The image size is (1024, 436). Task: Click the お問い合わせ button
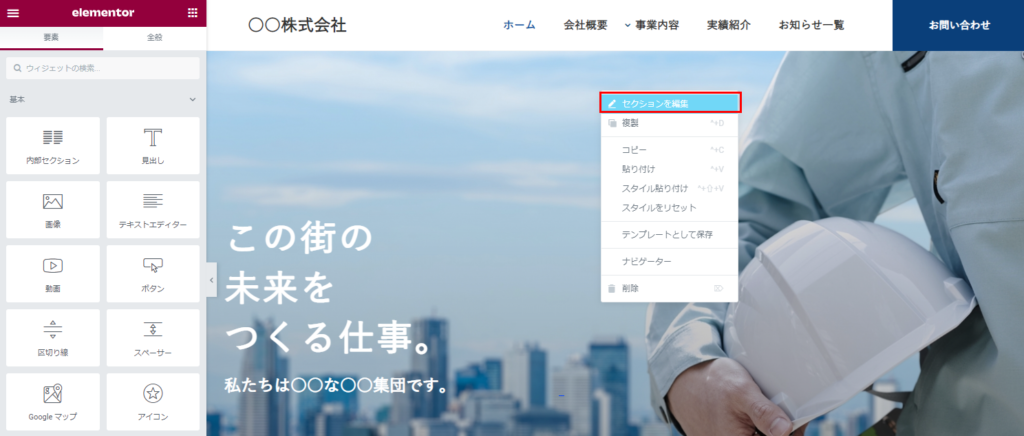(958, 25)
